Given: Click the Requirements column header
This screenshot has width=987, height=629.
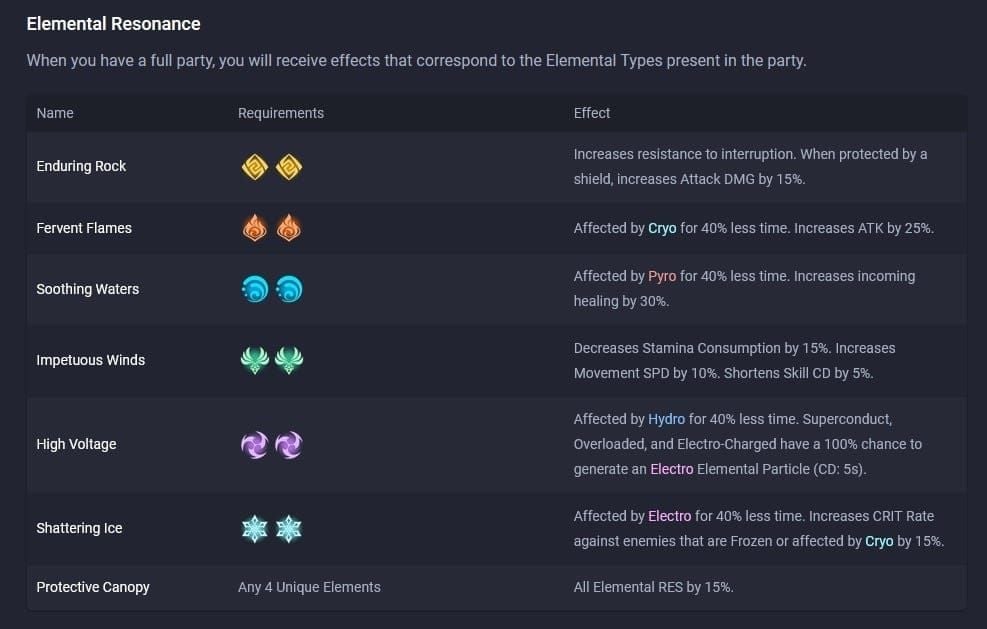Looking at the screenshot, I should [x=281, y=113].
